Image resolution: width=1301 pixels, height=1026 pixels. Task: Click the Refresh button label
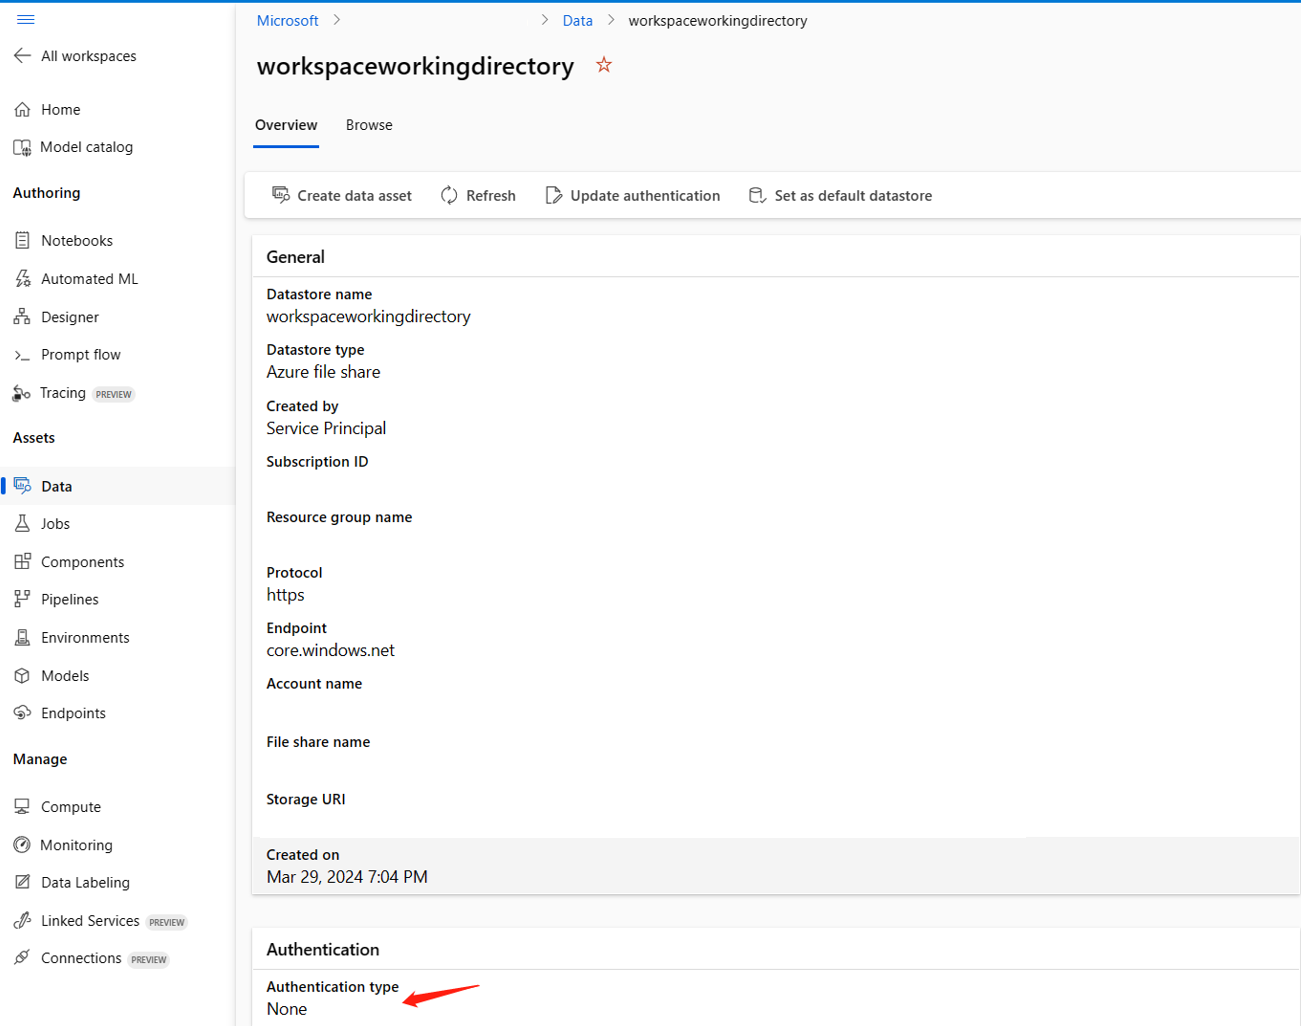point(491,196)
